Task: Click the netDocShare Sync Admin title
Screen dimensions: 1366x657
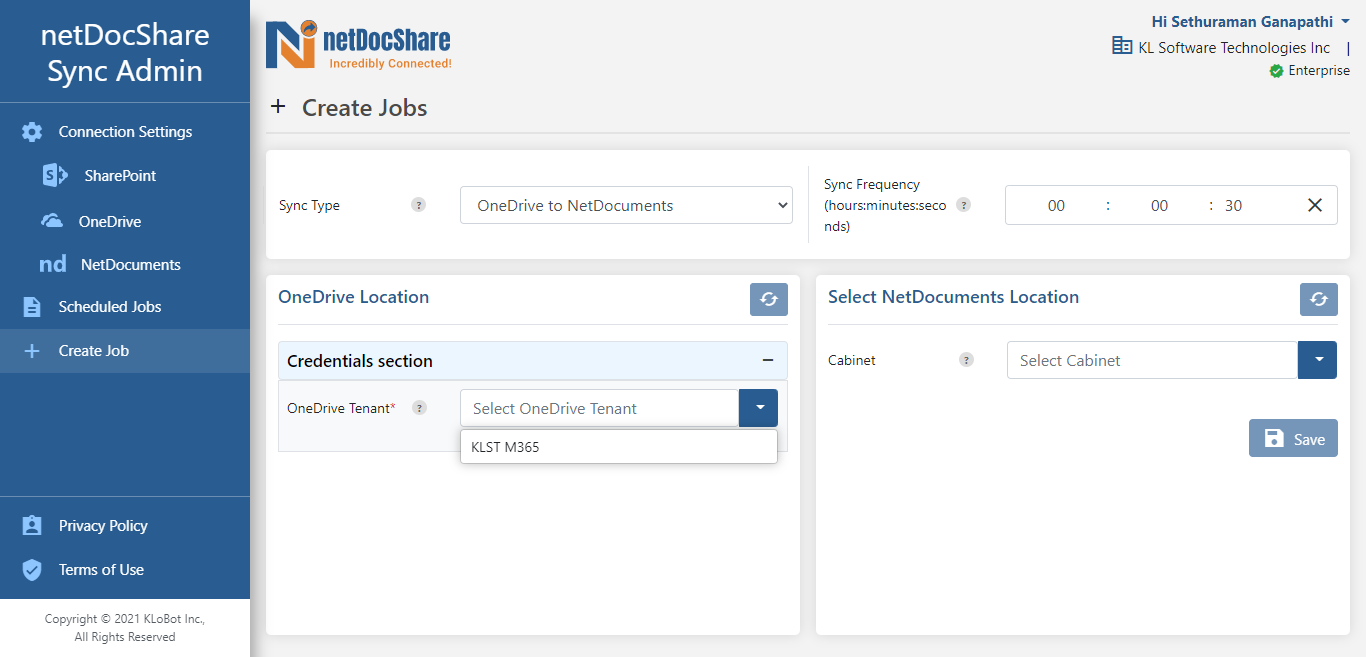Action: pyautogui.click(x=125, y=53)
